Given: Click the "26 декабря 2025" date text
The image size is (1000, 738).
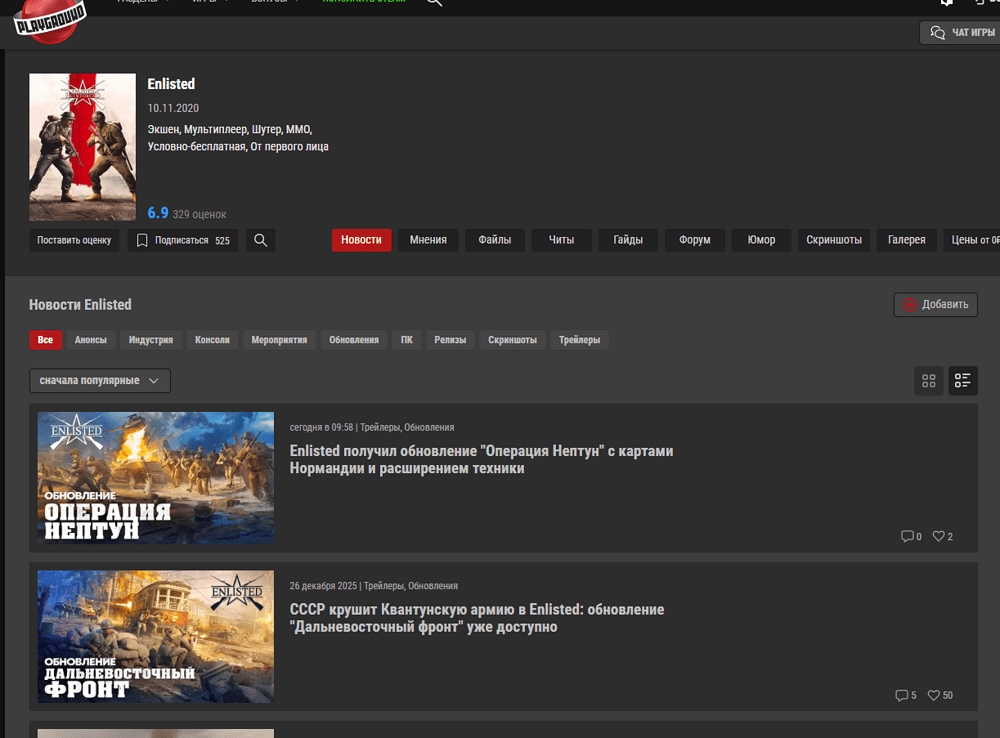Looking at the screenshot, I should pos(323,586).
